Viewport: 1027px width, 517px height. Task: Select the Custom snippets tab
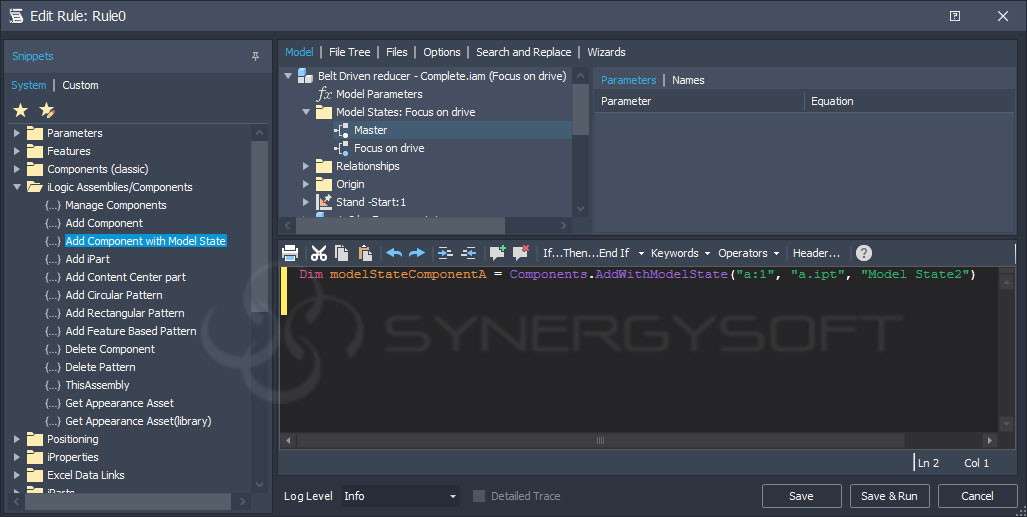tap(81, 85)
